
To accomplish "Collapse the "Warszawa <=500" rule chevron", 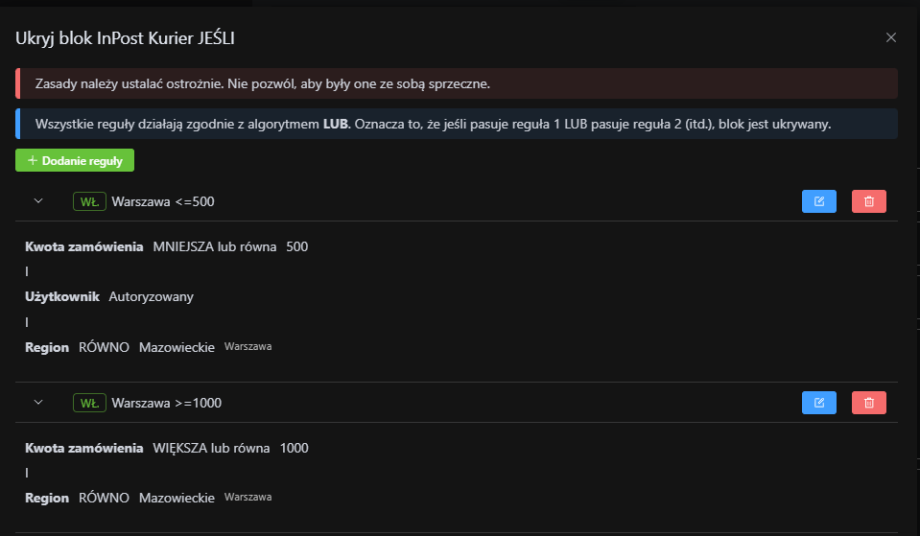I will (x=39, y=202).
